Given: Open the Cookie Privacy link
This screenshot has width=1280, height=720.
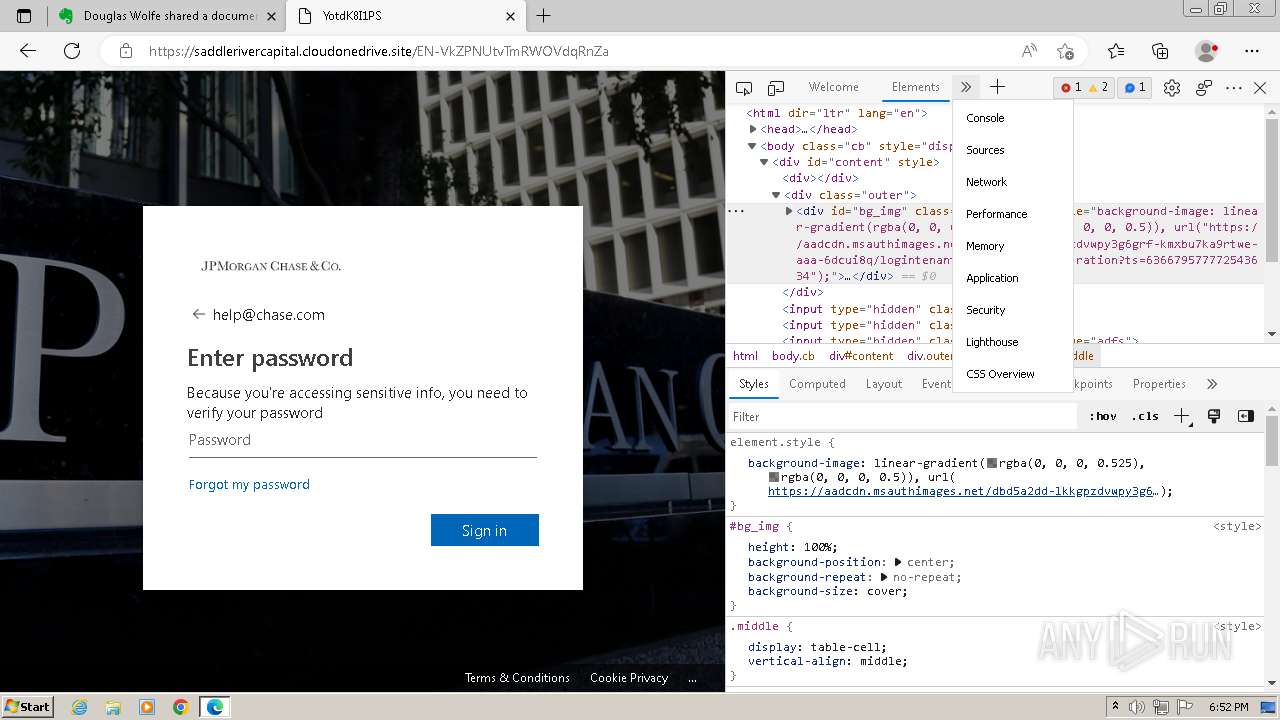Looking at the screenshot, I should pyautogui.click(x=629, y=678).
